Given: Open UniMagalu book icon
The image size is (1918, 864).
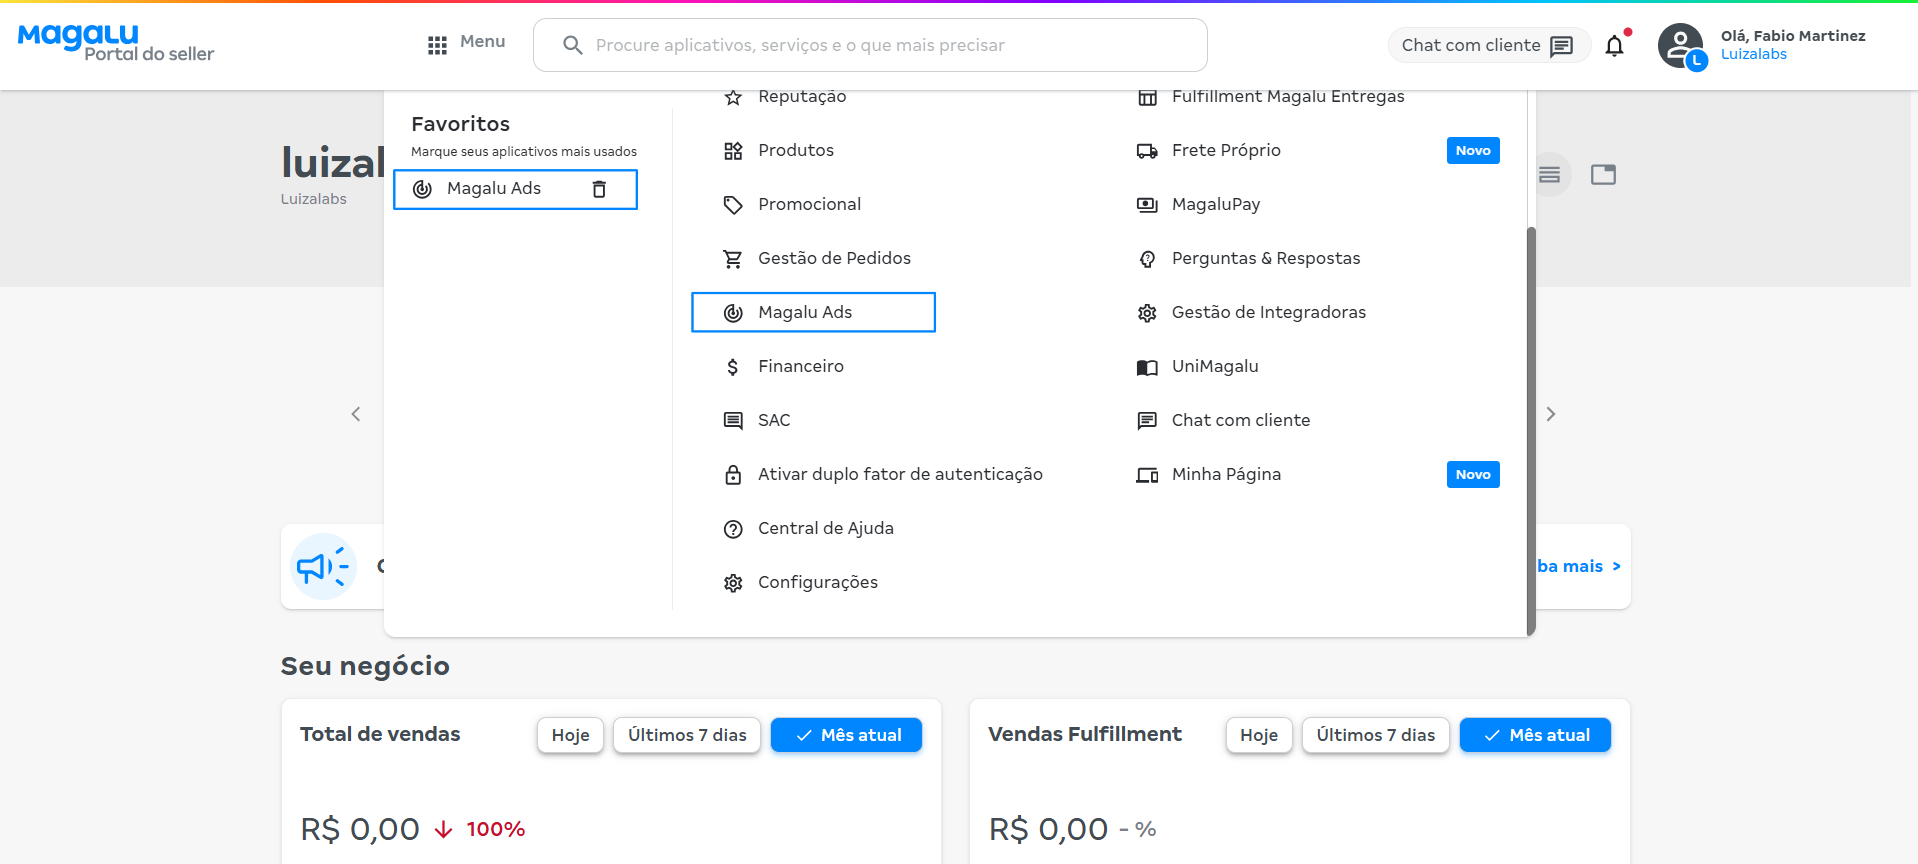Looking at the screenshot, I should (x=1146, y=367).
